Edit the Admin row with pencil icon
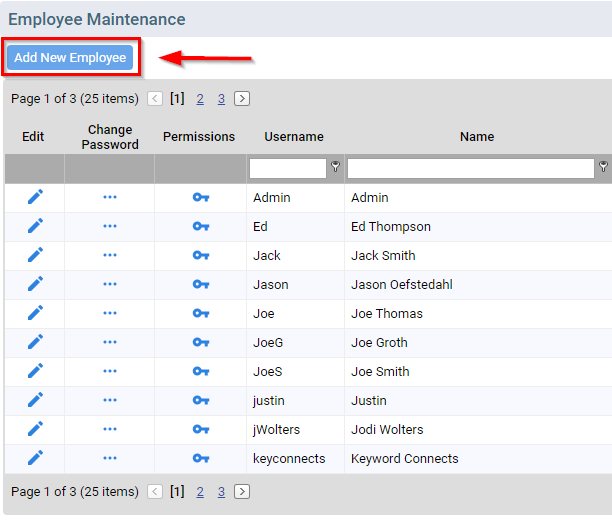 pyautogui.click(x=35, y=197)
